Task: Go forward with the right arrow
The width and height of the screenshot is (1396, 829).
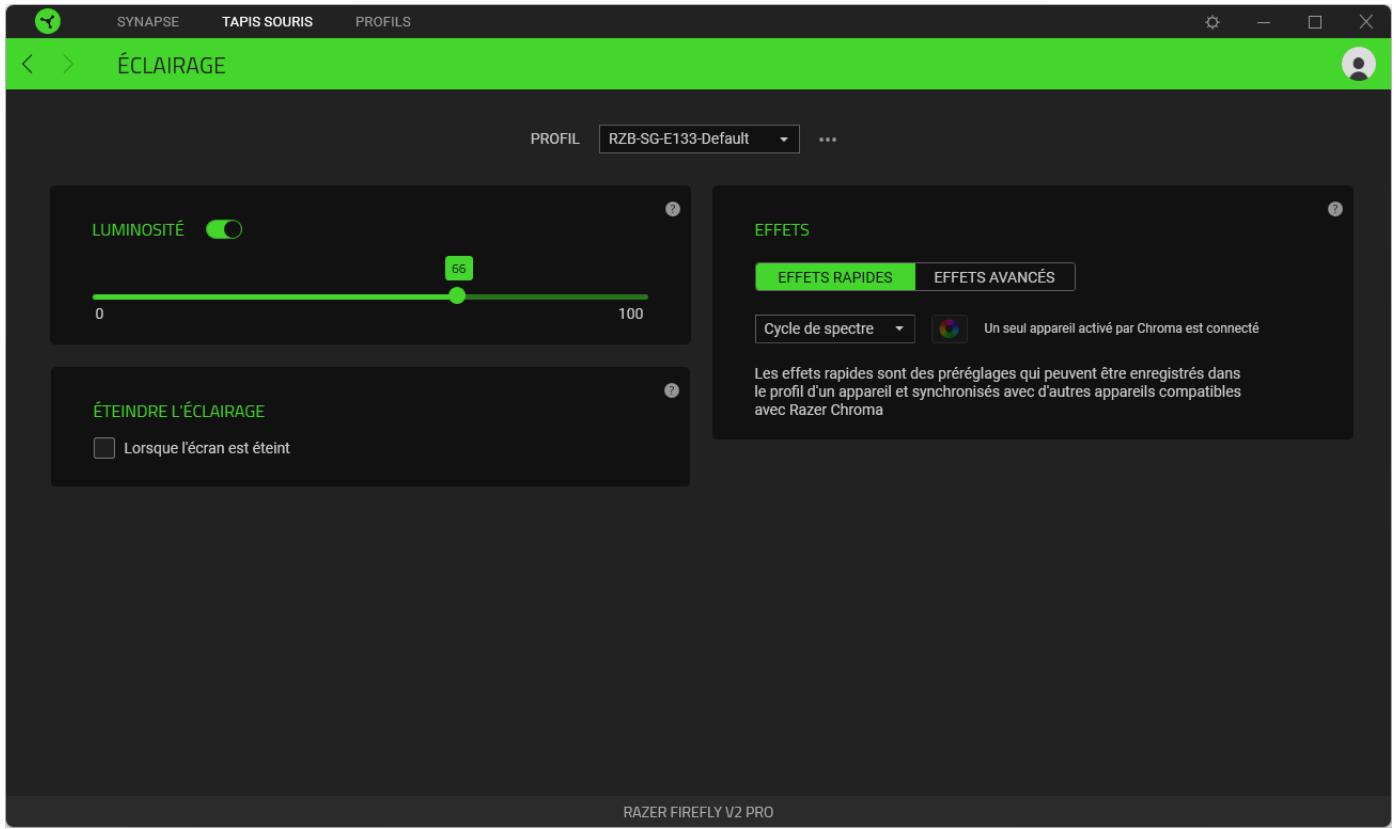Action: 69,66
